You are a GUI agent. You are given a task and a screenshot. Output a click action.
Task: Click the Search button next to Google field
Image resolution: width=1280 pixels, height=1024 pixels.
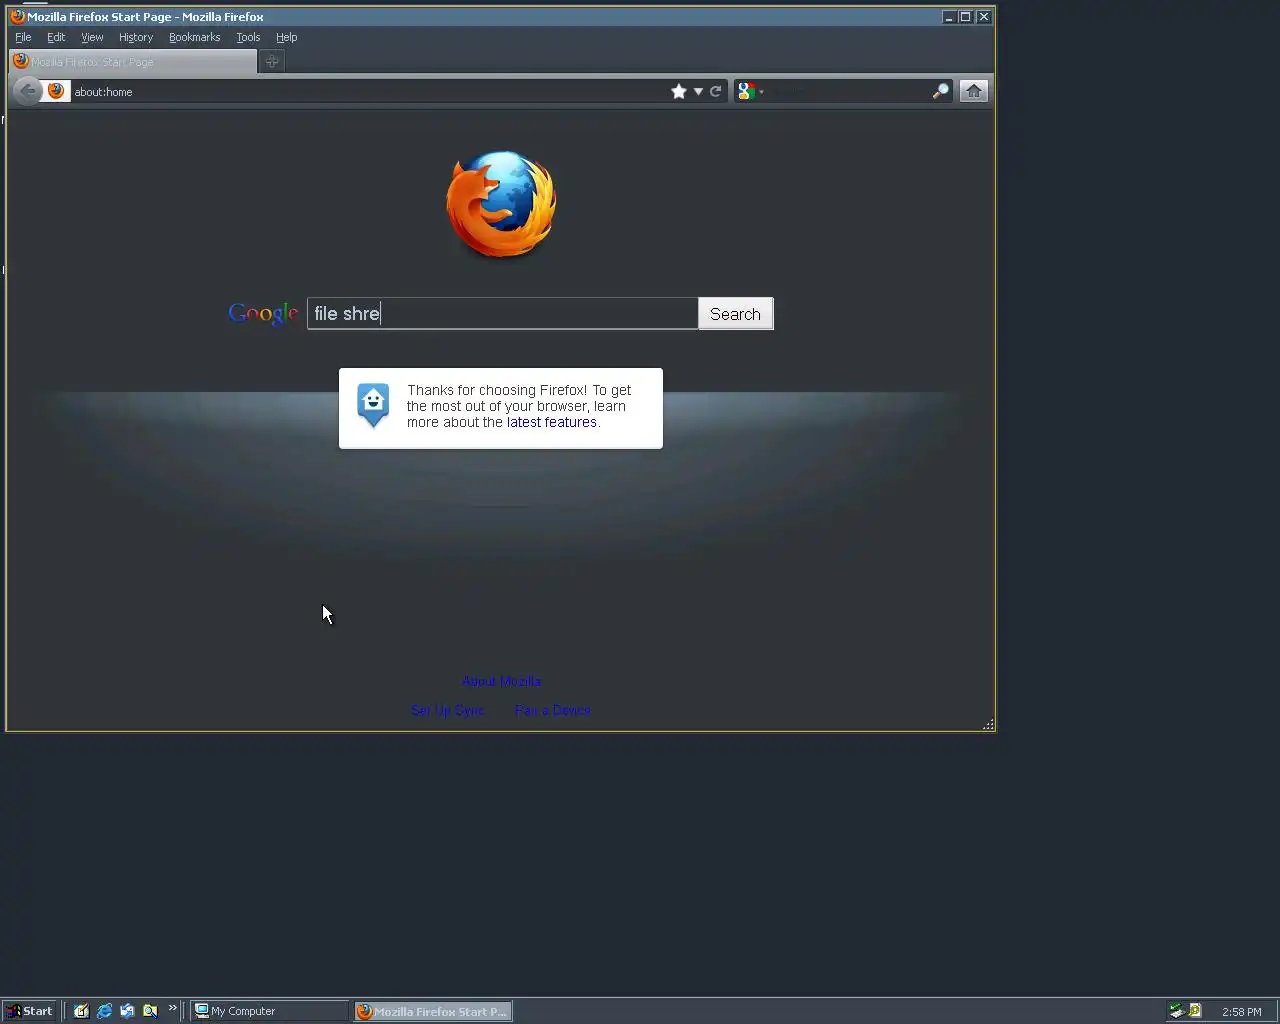pyautogui.click(x=735, y=314)
